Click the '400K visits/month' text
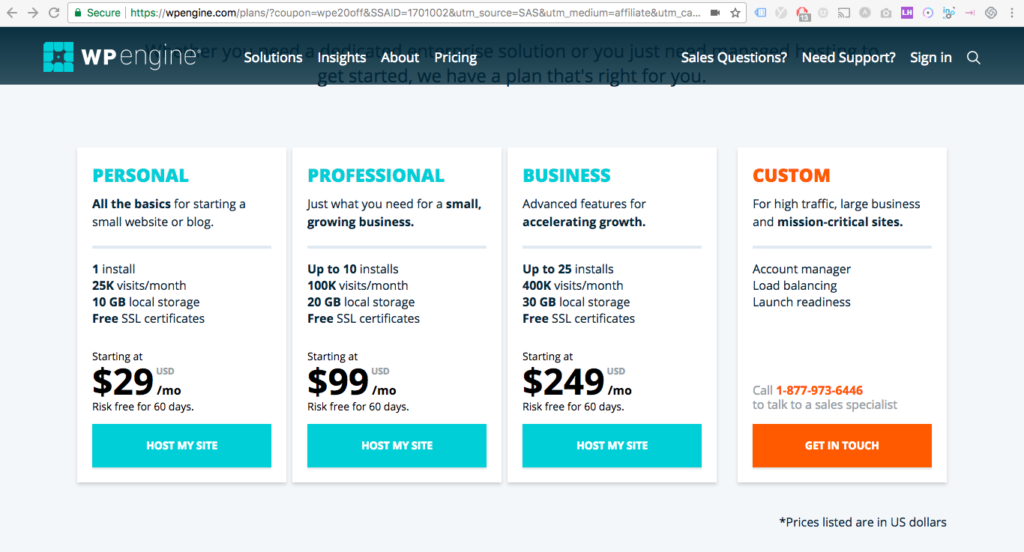The width and height of the screenshot is (1024, 552). coord(573,285)
